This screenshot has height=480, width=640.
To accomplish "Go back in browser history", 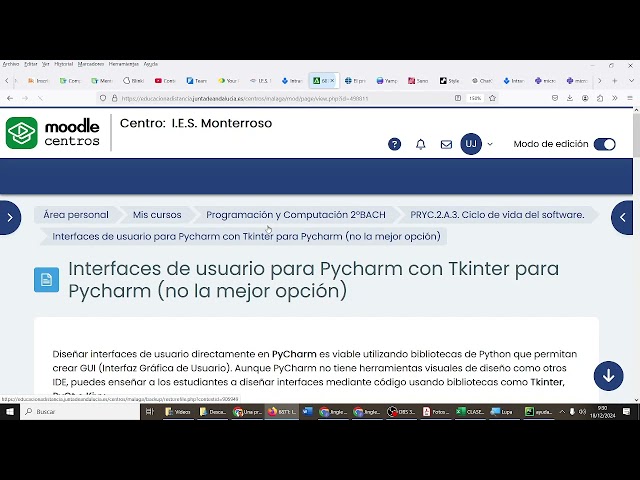I will pos(10,98).
